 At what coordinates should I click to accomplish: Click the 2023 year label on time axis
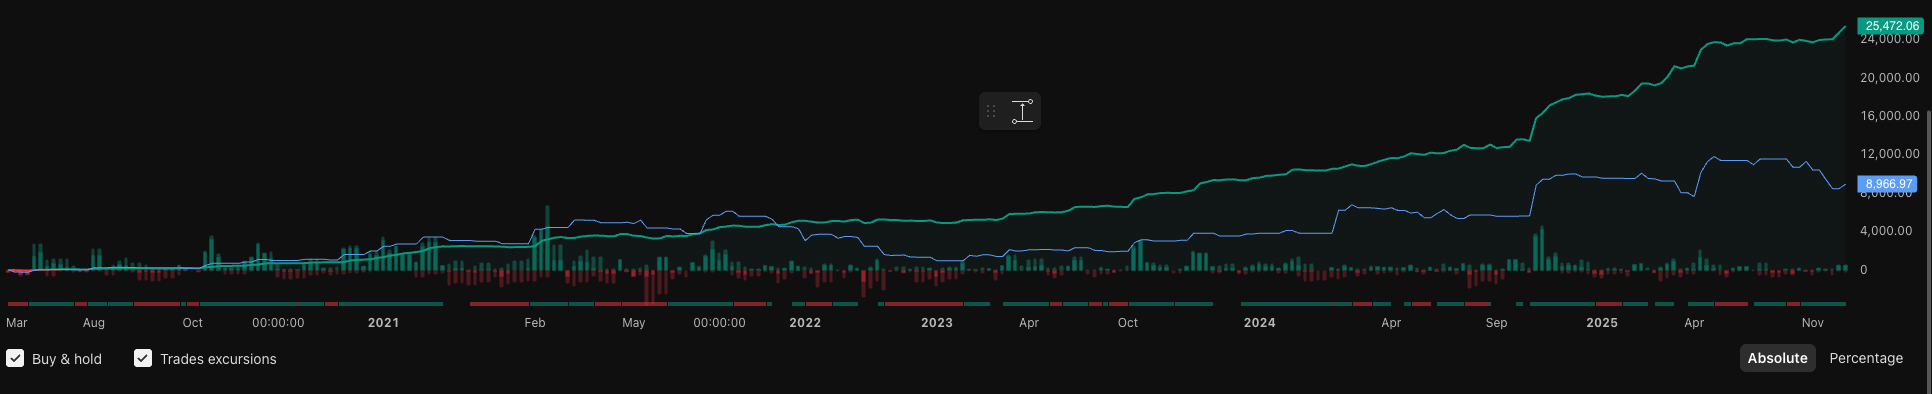(937, 323)
